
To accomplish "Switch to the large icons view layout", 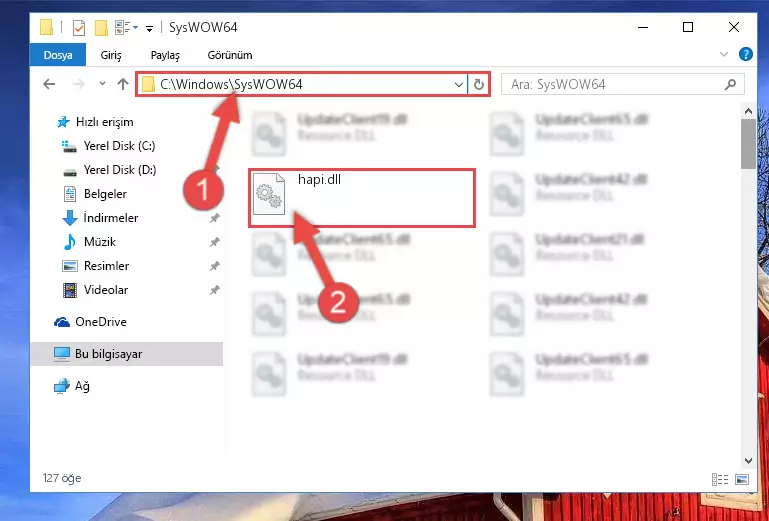I will pos(742,479).
